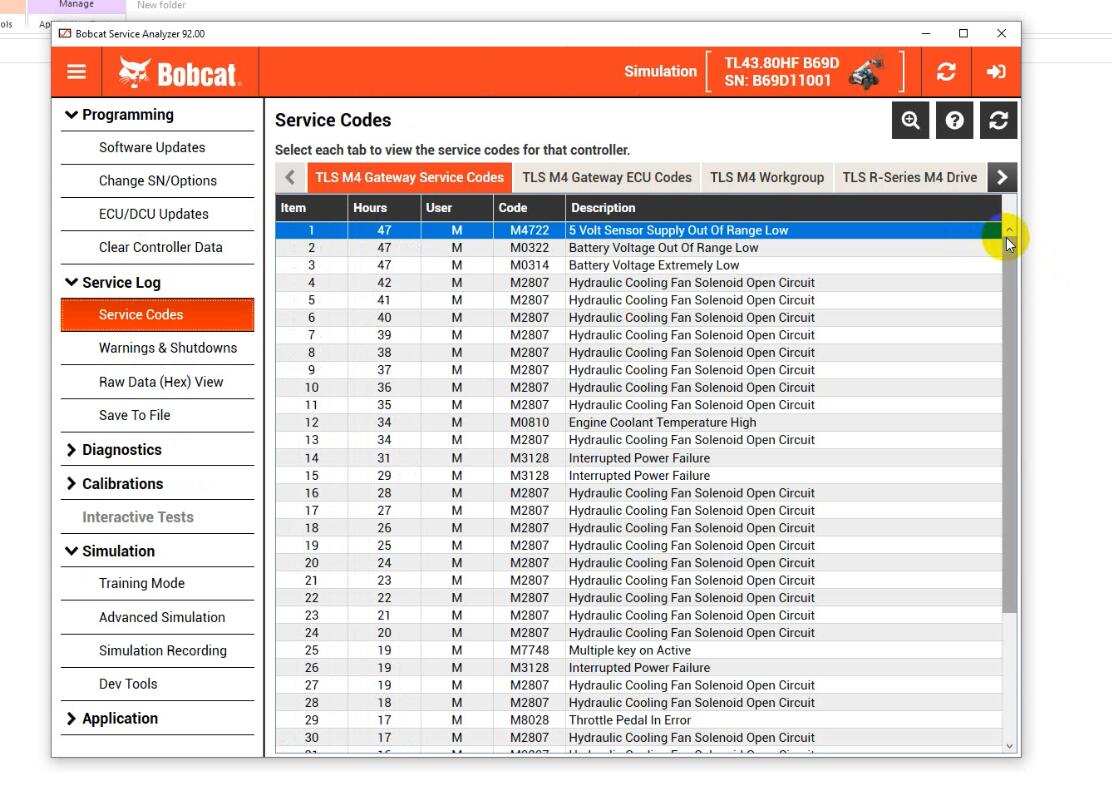Click code M7748 cell

click(529, 650)
